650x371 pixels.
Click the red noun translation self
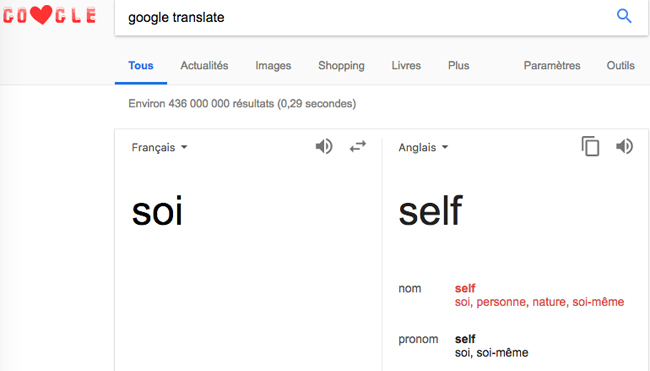click(x=465, y=288)
